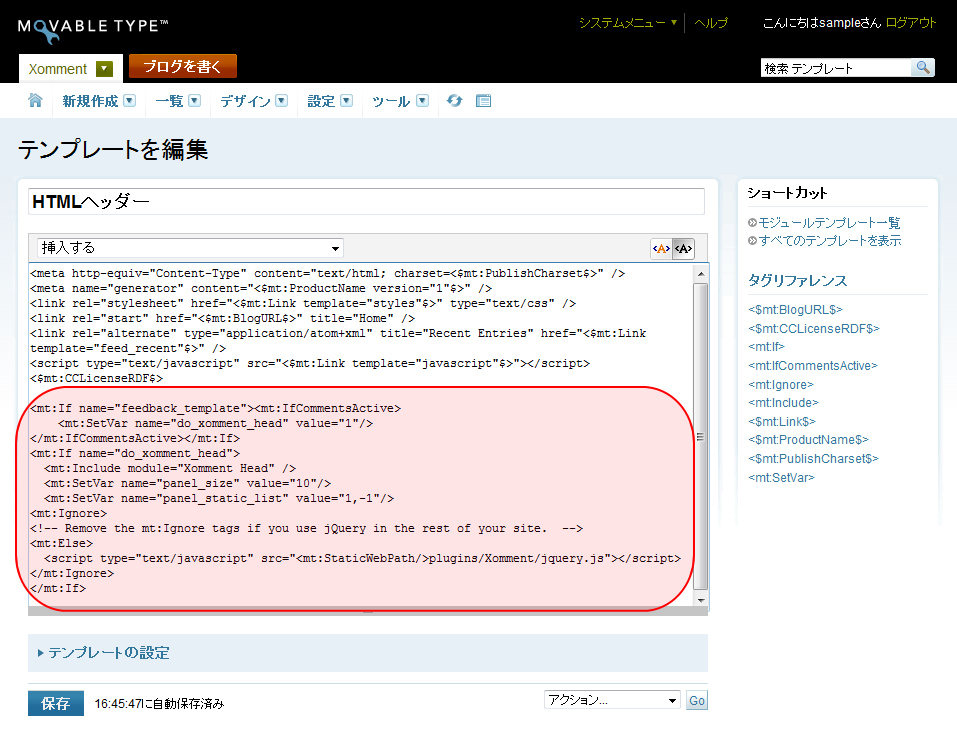Click the ヘルプ link
This screenshot has height=733, width=957.
click(x=710, y=23)
